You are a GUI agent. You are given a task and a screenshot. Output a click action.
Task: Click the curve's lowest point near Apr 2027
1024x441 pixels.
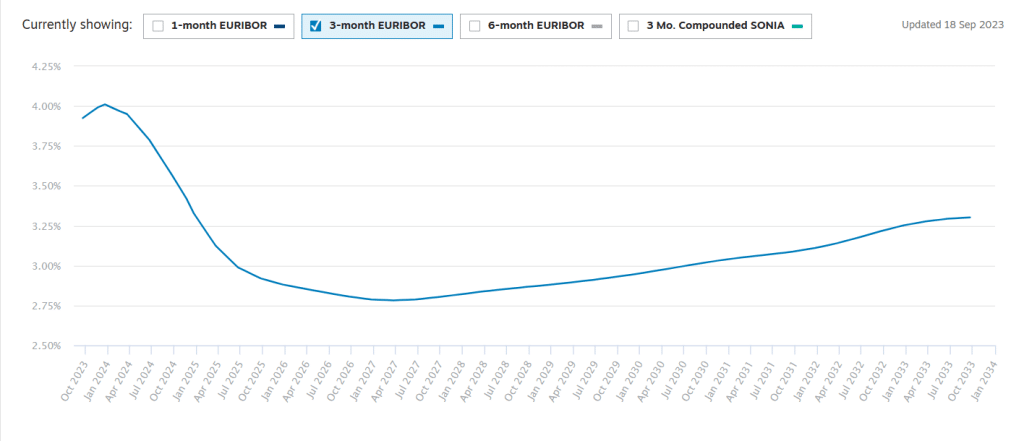click(x=394, y=300)
